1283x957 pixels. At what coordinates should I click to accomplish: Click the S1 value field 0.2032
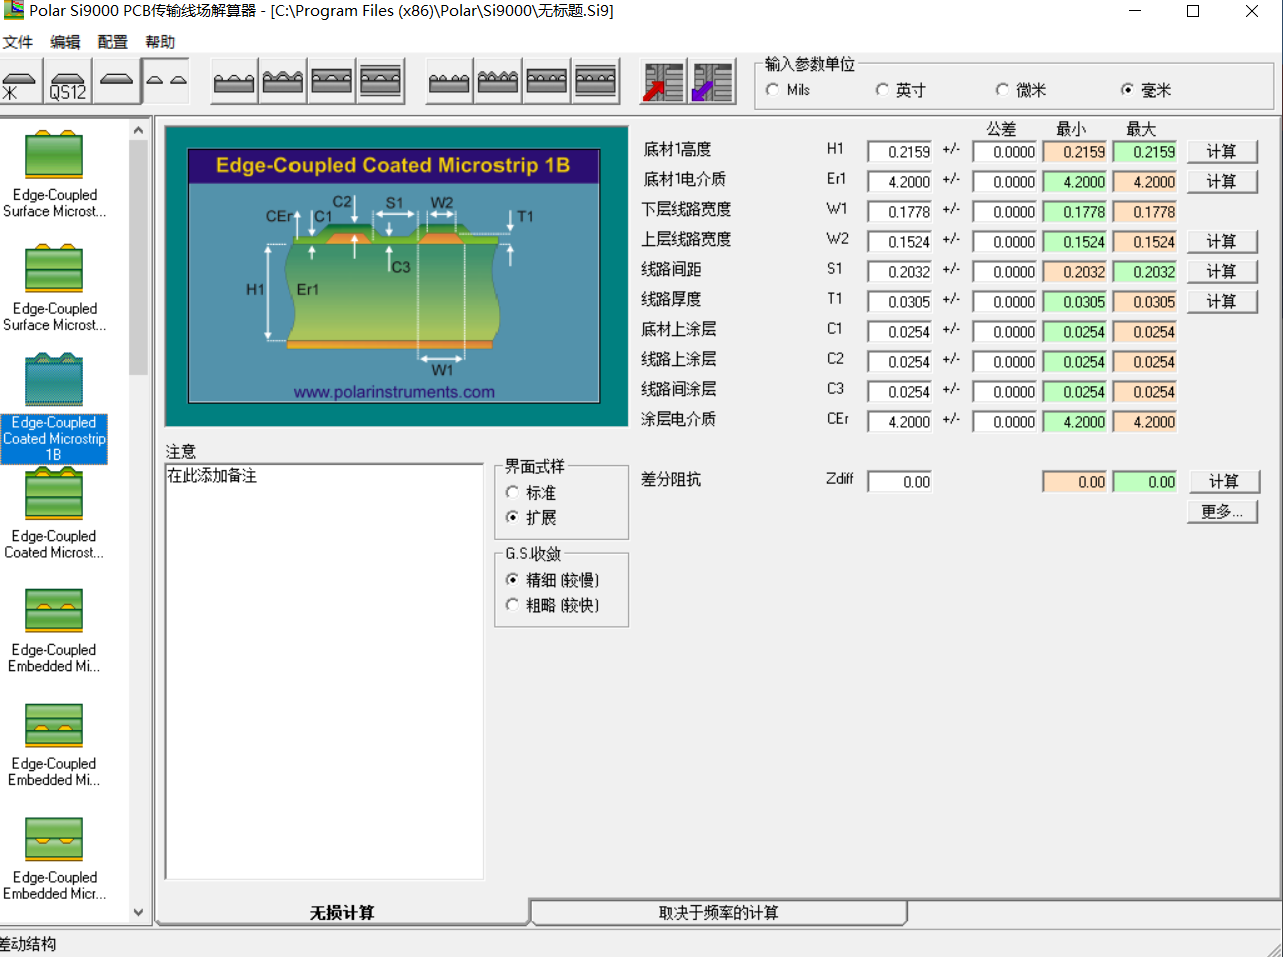(x=900, y=272)
